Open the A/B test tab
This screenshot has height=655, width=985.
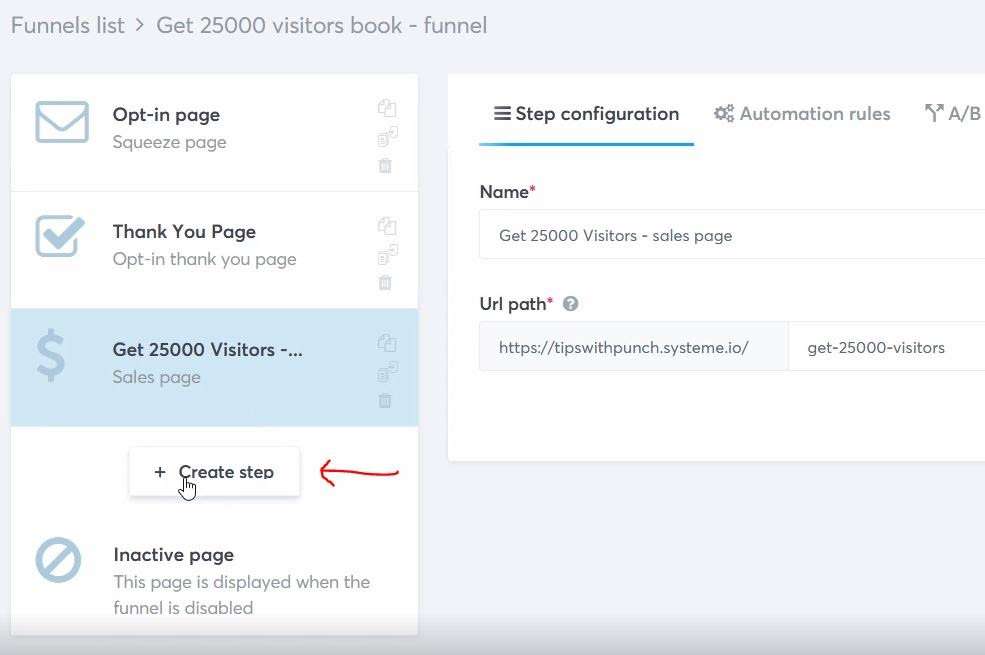(954, 114)
